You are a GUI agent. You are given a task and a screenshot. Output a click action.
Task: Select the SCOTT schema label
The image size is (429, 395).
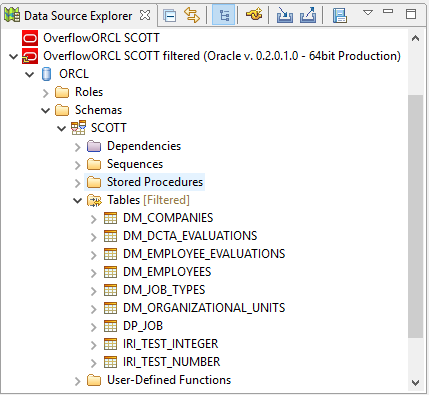click(109, 128)
